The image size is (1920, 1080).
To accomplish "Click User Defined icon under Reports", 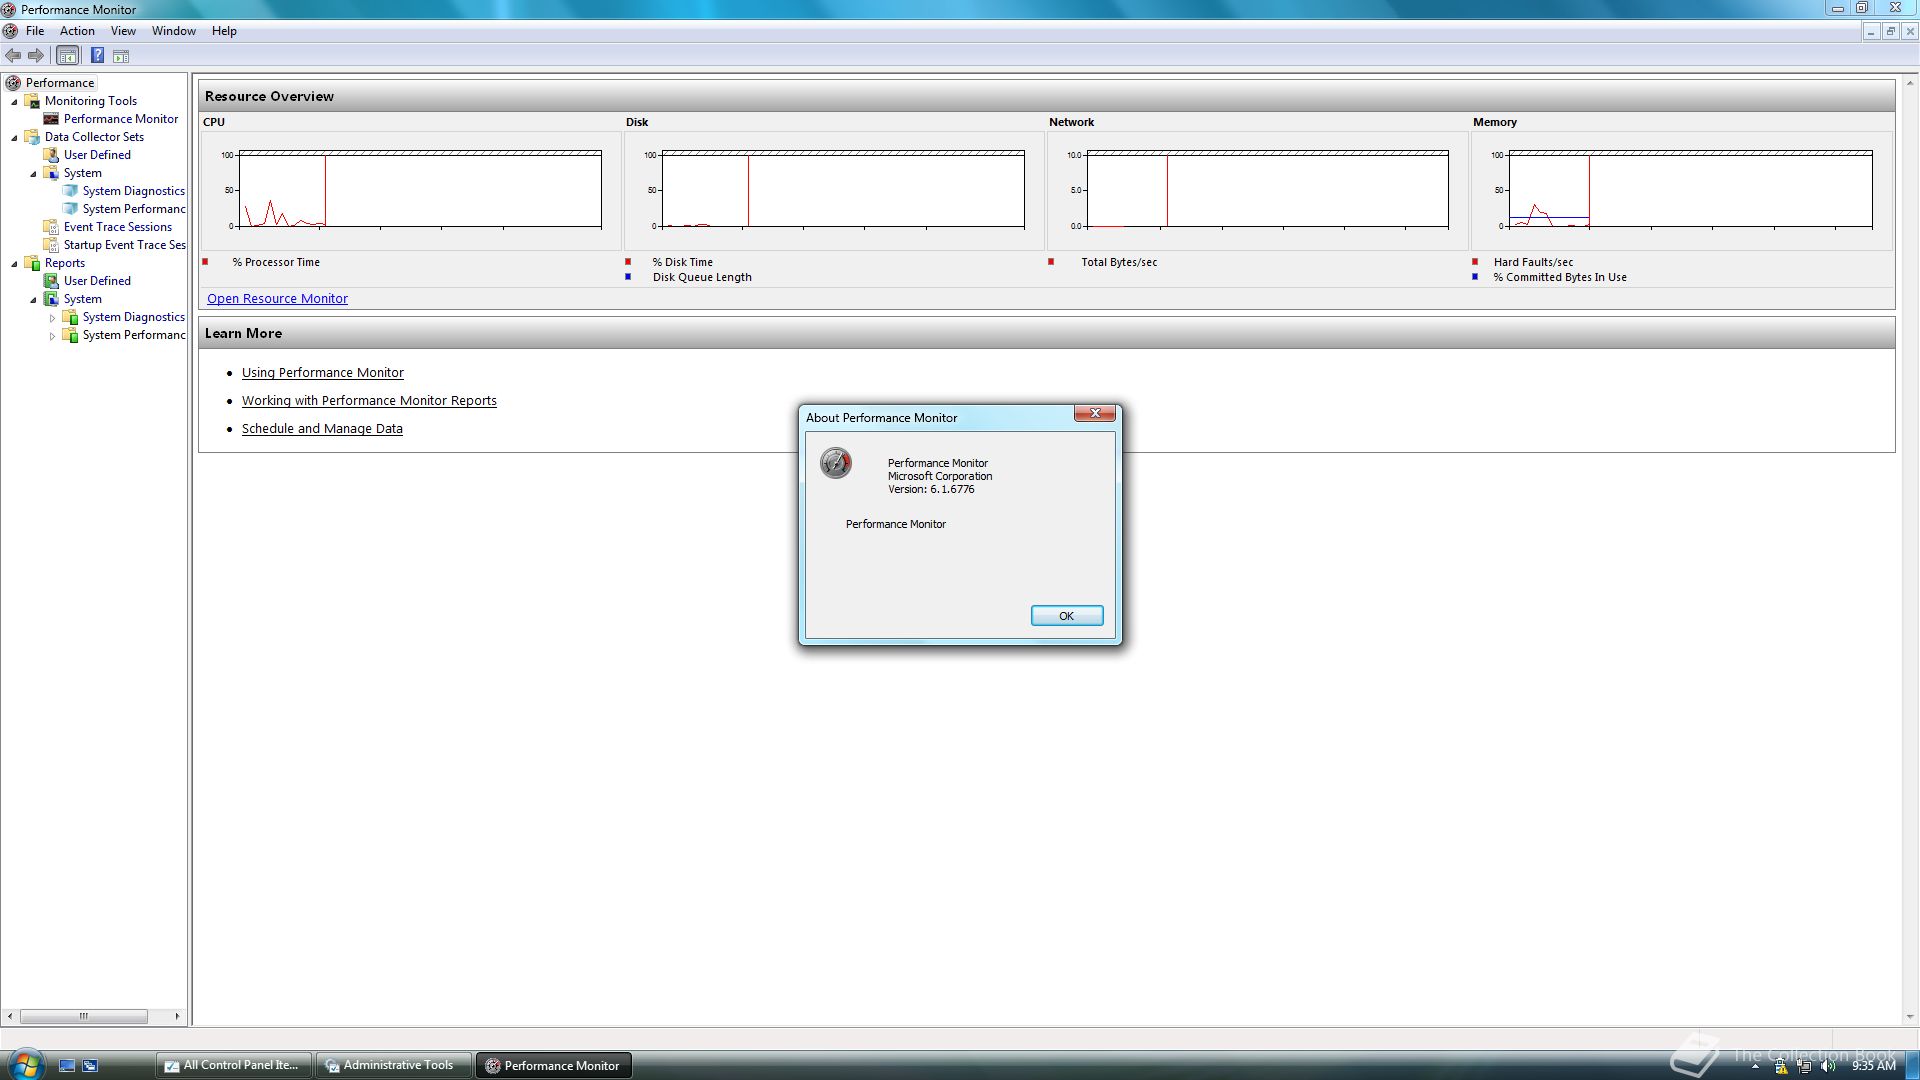I will [x=51, y=281].
